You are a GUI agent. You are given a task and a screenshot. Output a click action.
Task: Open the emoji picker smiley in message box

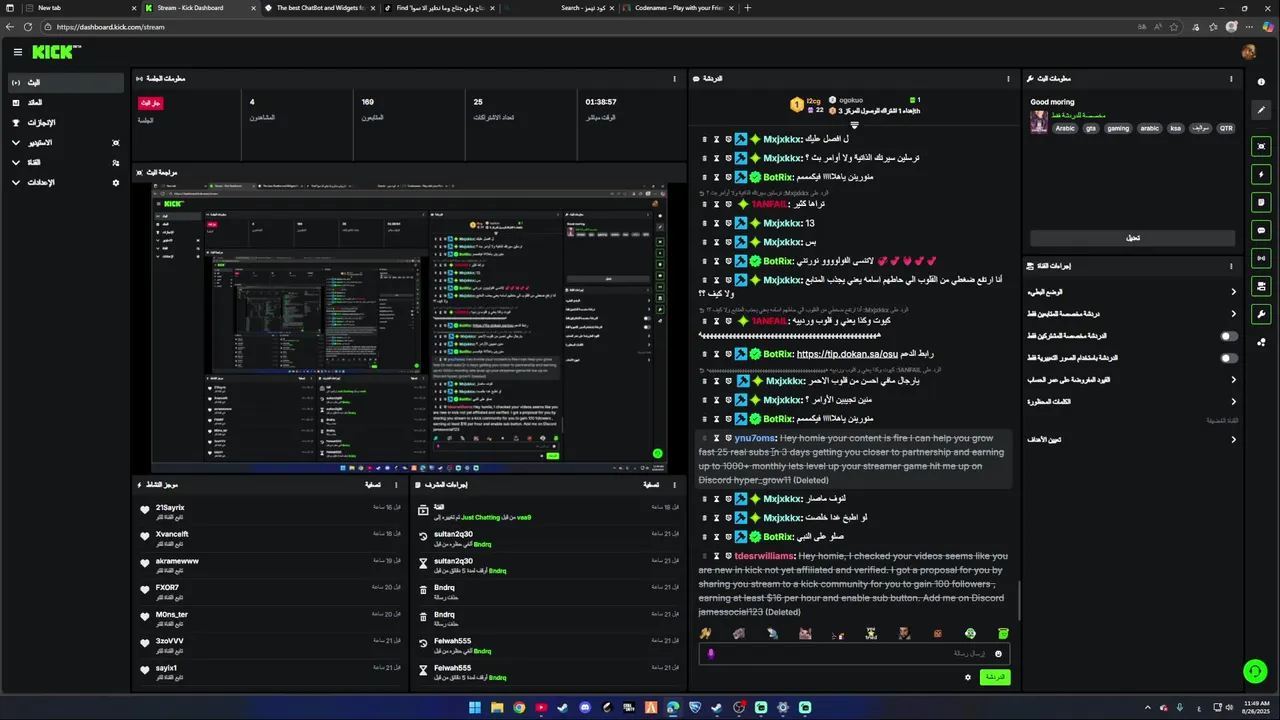[x=997, y=654]
